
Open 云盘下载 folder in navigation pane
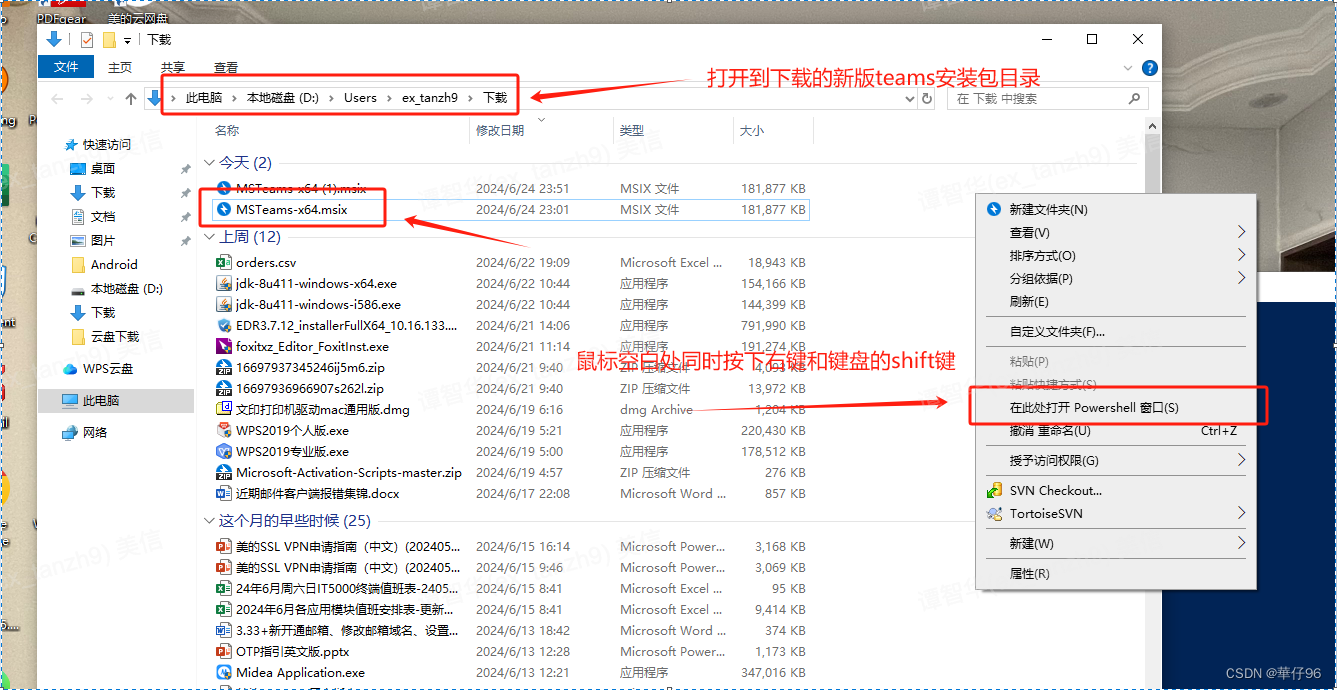click(x=115, y=337)
